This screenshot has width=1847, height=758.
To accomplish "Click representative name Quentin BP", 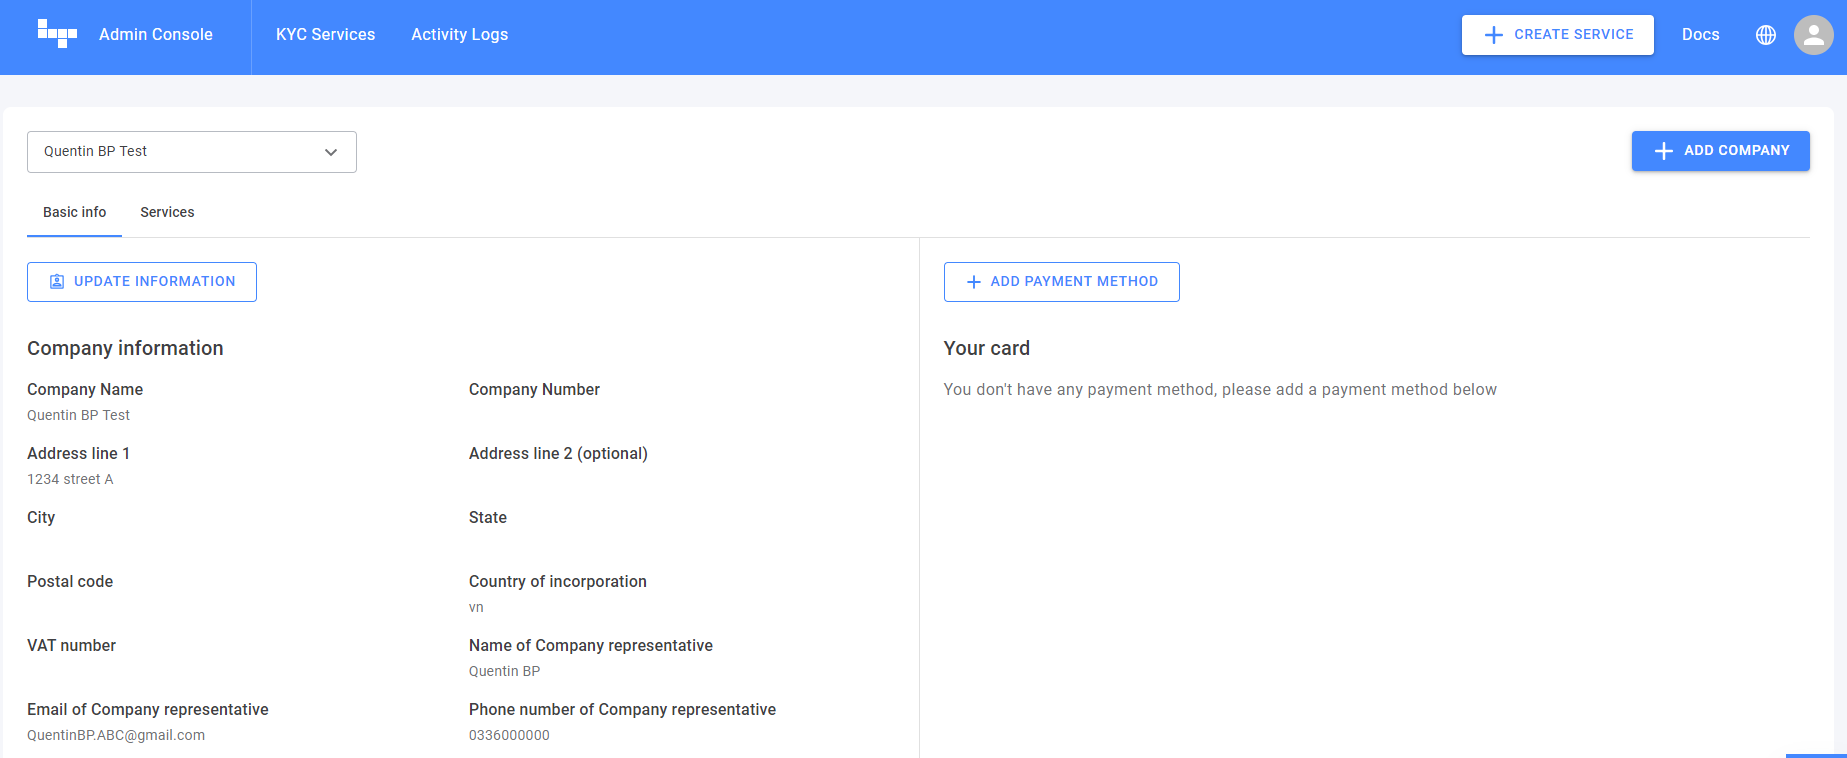I will pos(504,671).
